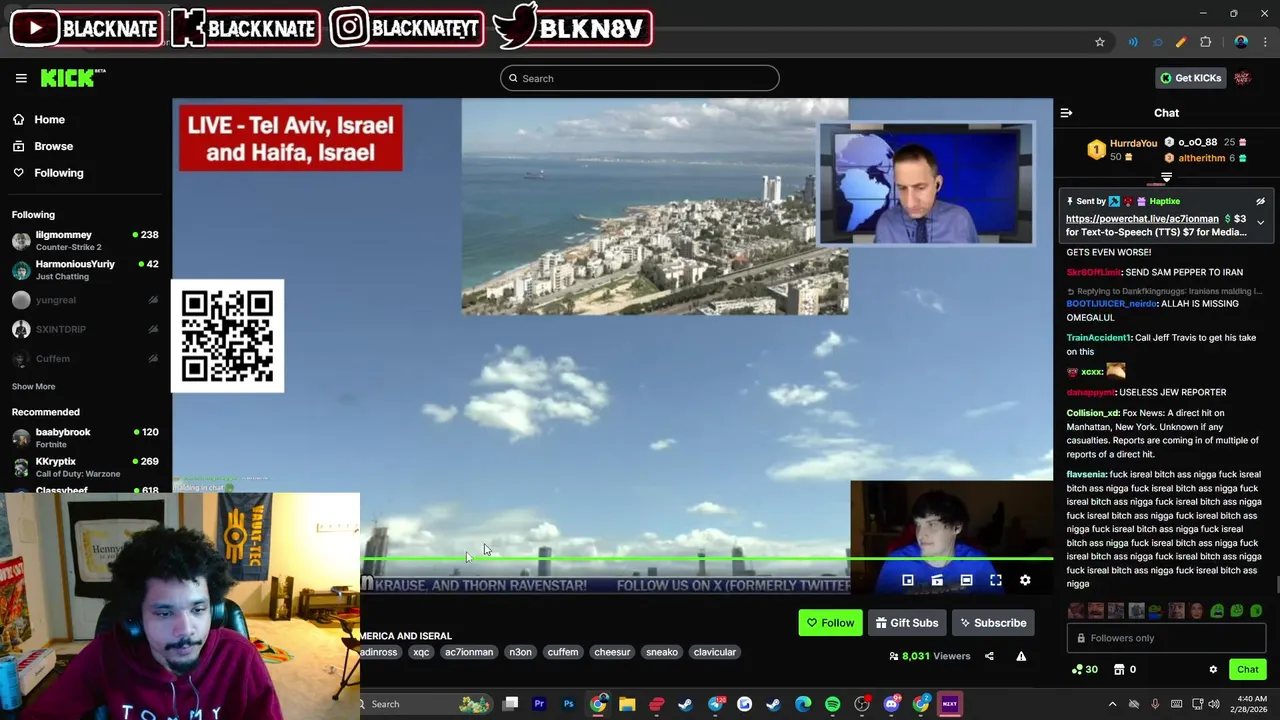Open HarmoniousYuriy channel in Following
The height and width of the screenshot is (720, 1280).
pyautogui.click(x=86, y=270)
